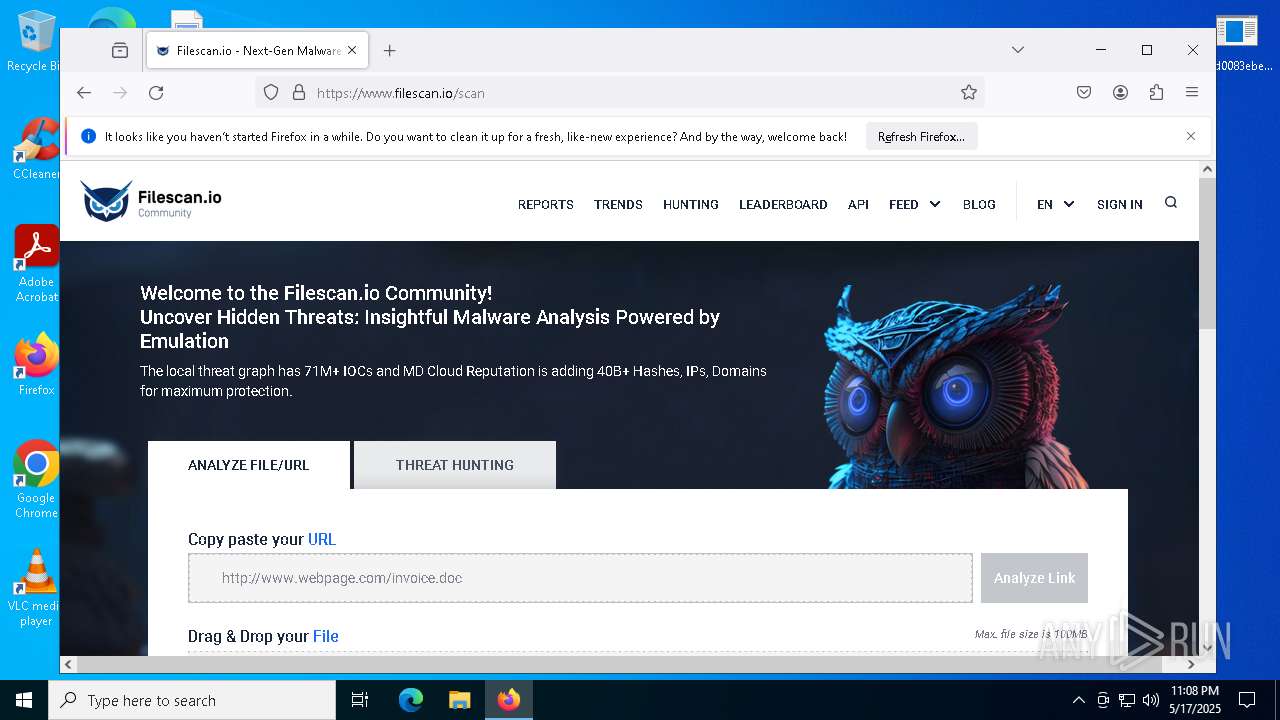The width and height of the screenshot is (1280, 720).
Task: Click the horizontal page scrollbar
Action: 620,664
